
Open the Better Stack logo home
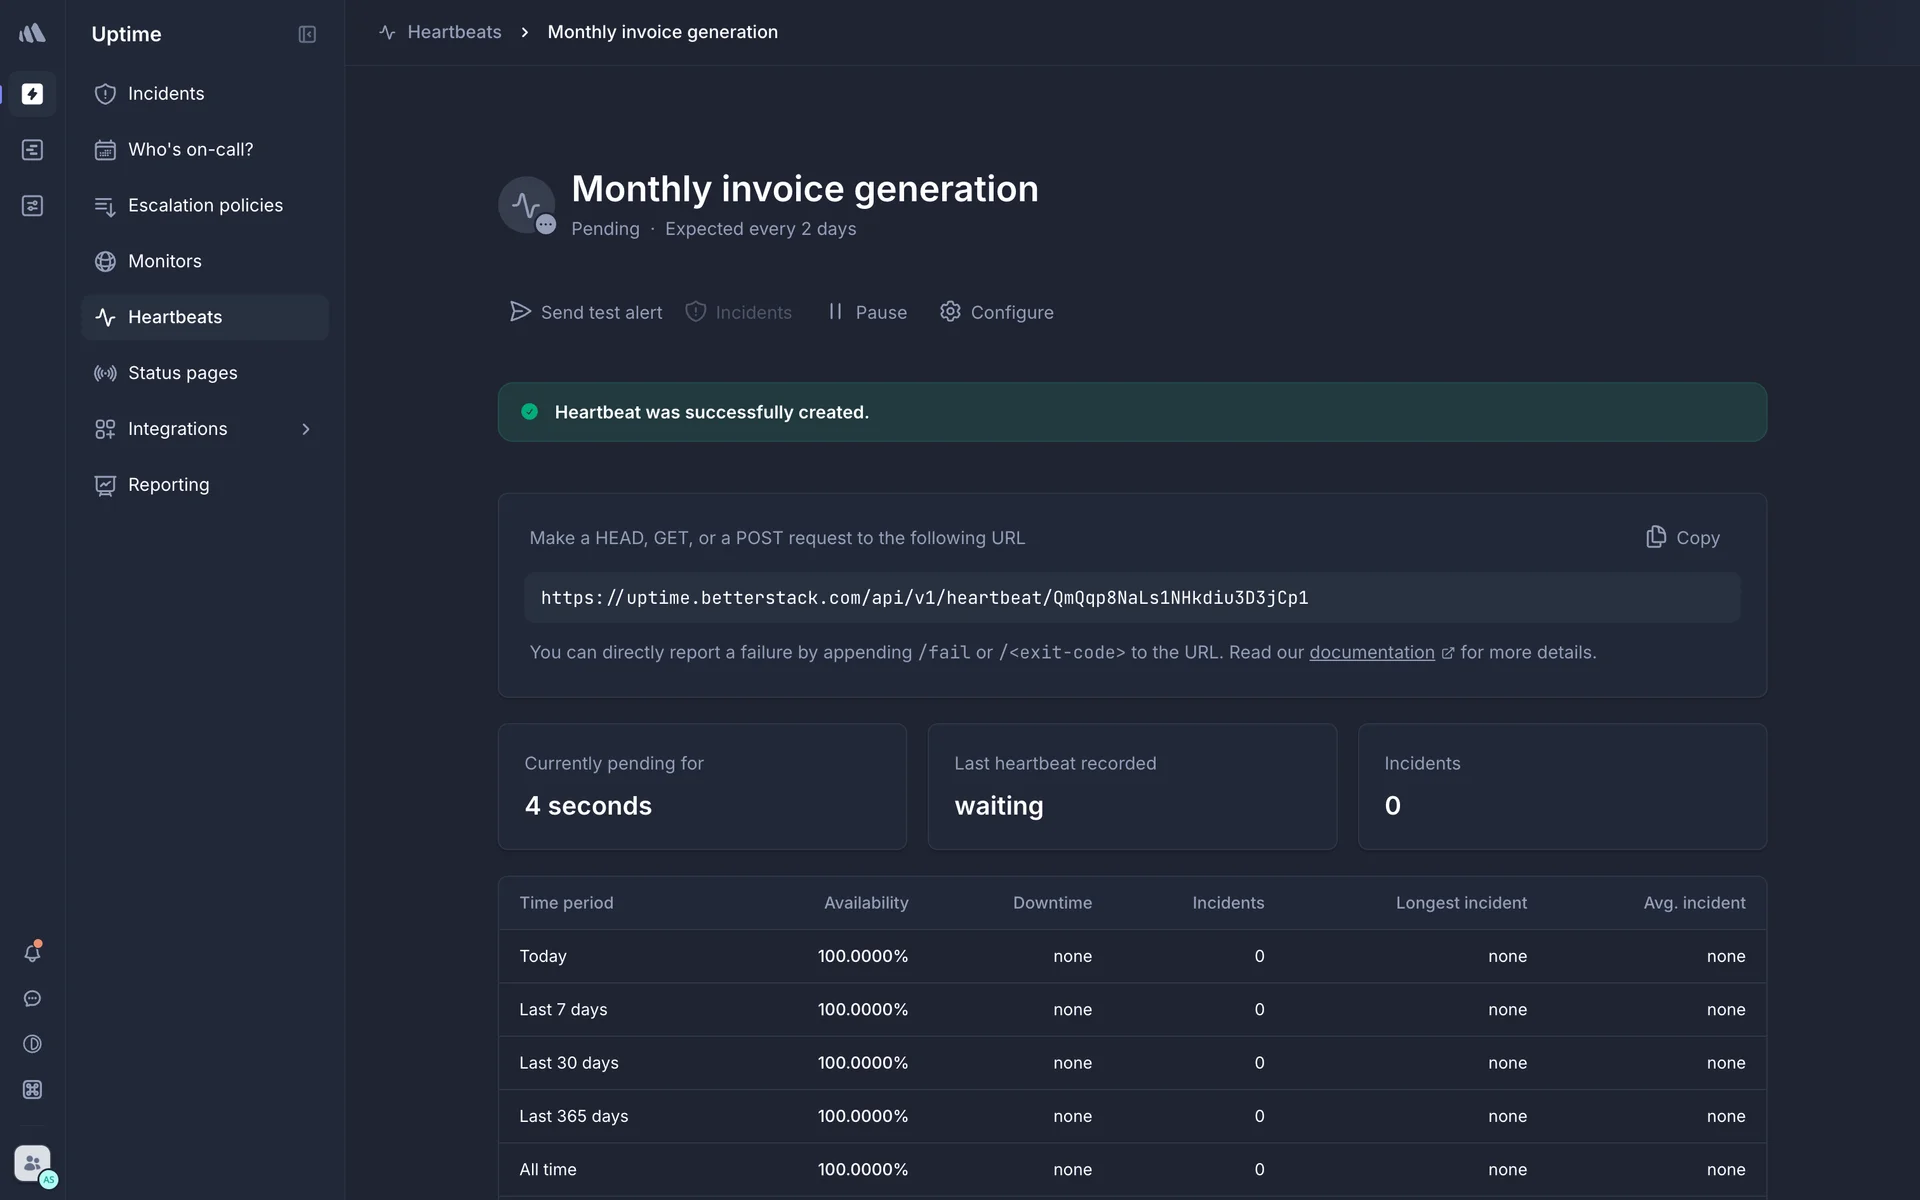(32, 33)
